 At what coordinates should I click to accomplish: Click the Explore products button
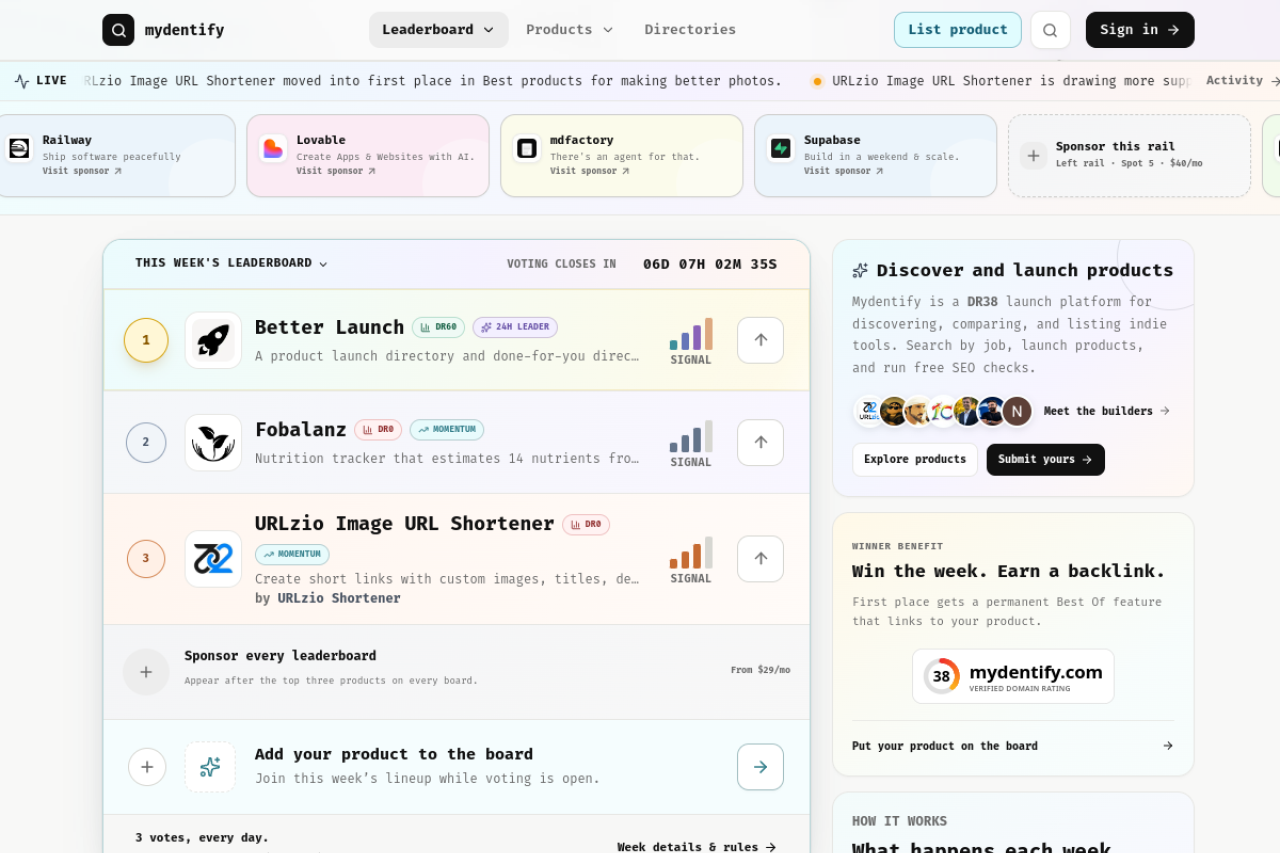pyautogui.click(x=915, y=460)
